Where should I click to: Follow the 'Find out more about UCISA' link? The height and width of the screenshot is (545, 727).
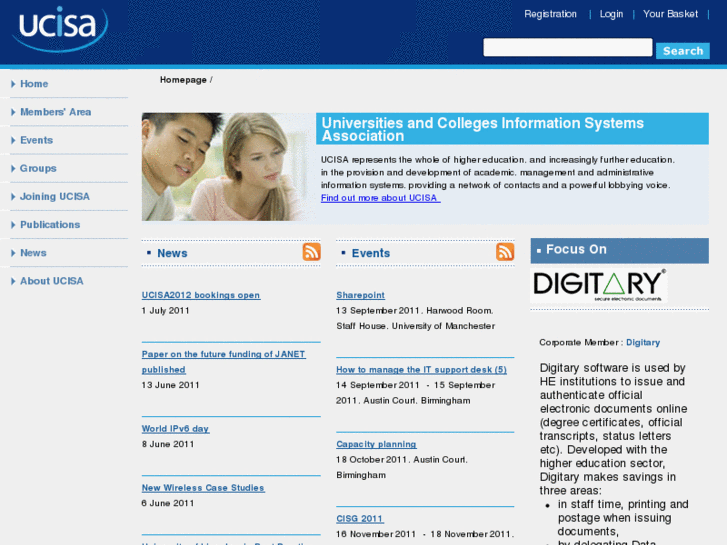coord(380,198)
